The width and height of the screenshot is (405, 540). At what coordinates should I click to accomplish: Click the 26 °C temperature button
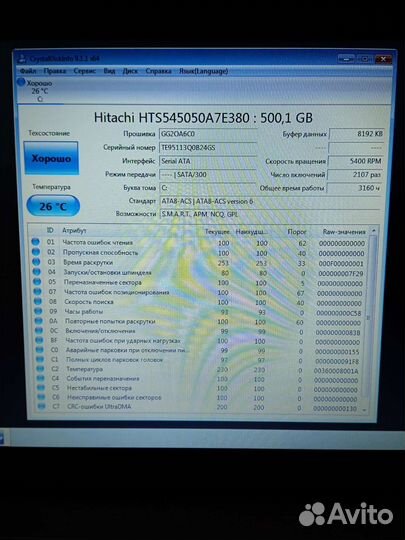tap(53, 206)
